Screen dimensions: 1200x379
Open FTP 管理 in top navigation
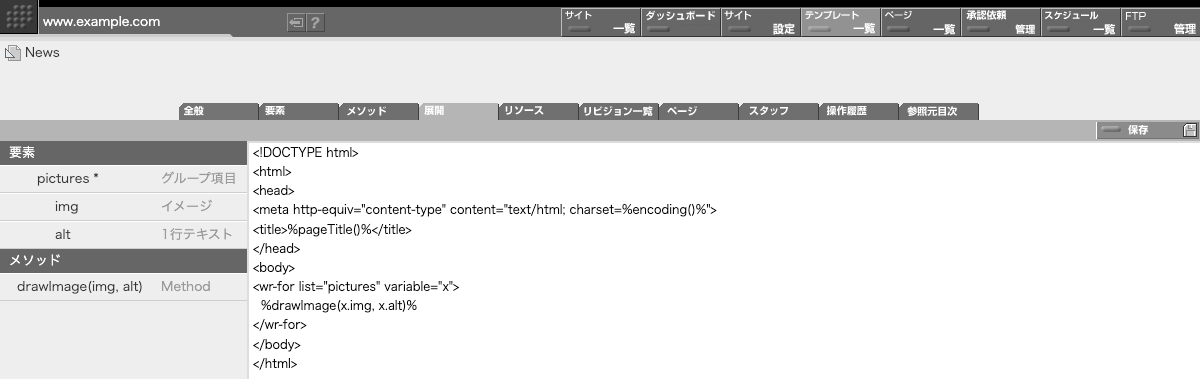[x=1160, y=22]
